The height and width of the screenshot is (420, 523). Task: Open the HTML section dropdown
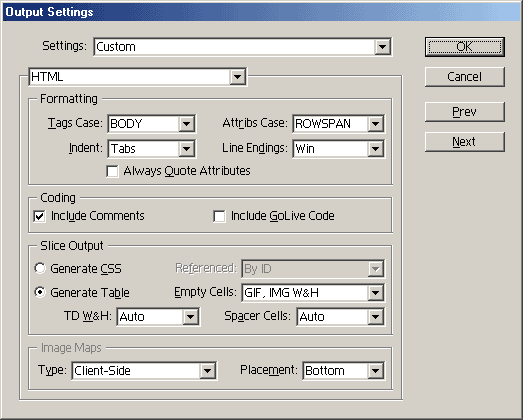point(138,77)
